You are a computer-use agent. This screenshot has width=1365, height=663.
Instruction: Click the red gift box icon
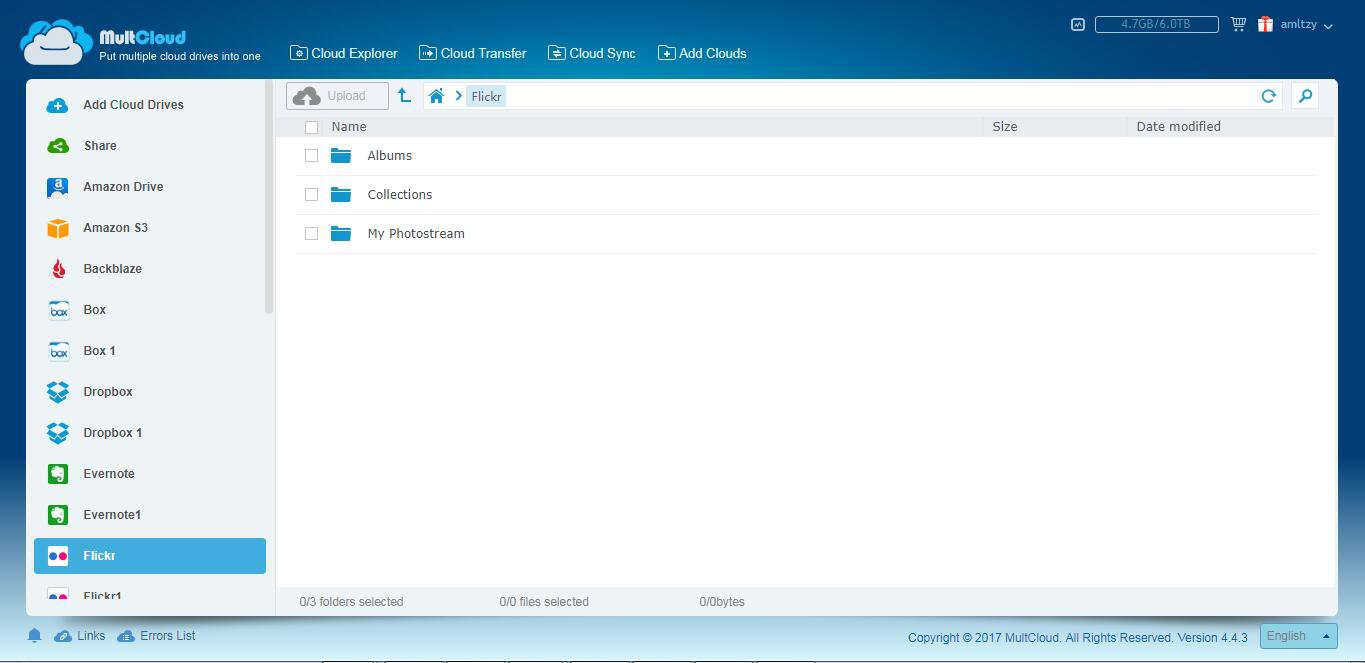(x=1265, y=24)
